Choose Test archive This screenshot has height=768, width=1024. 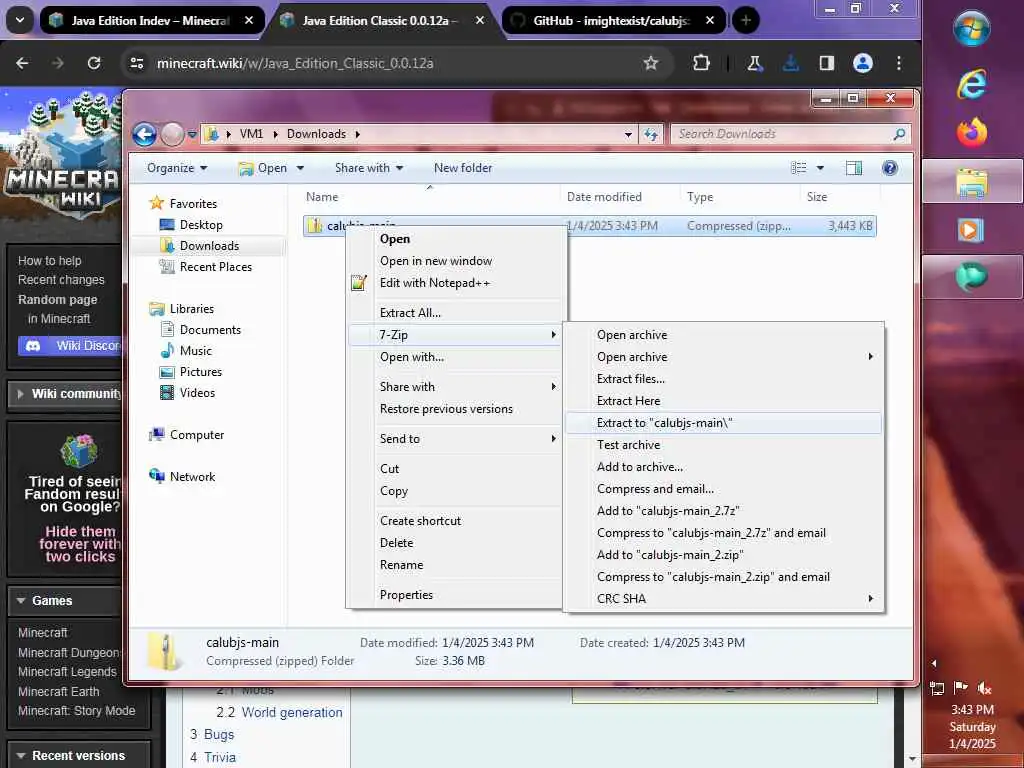[x=722, y=445]
